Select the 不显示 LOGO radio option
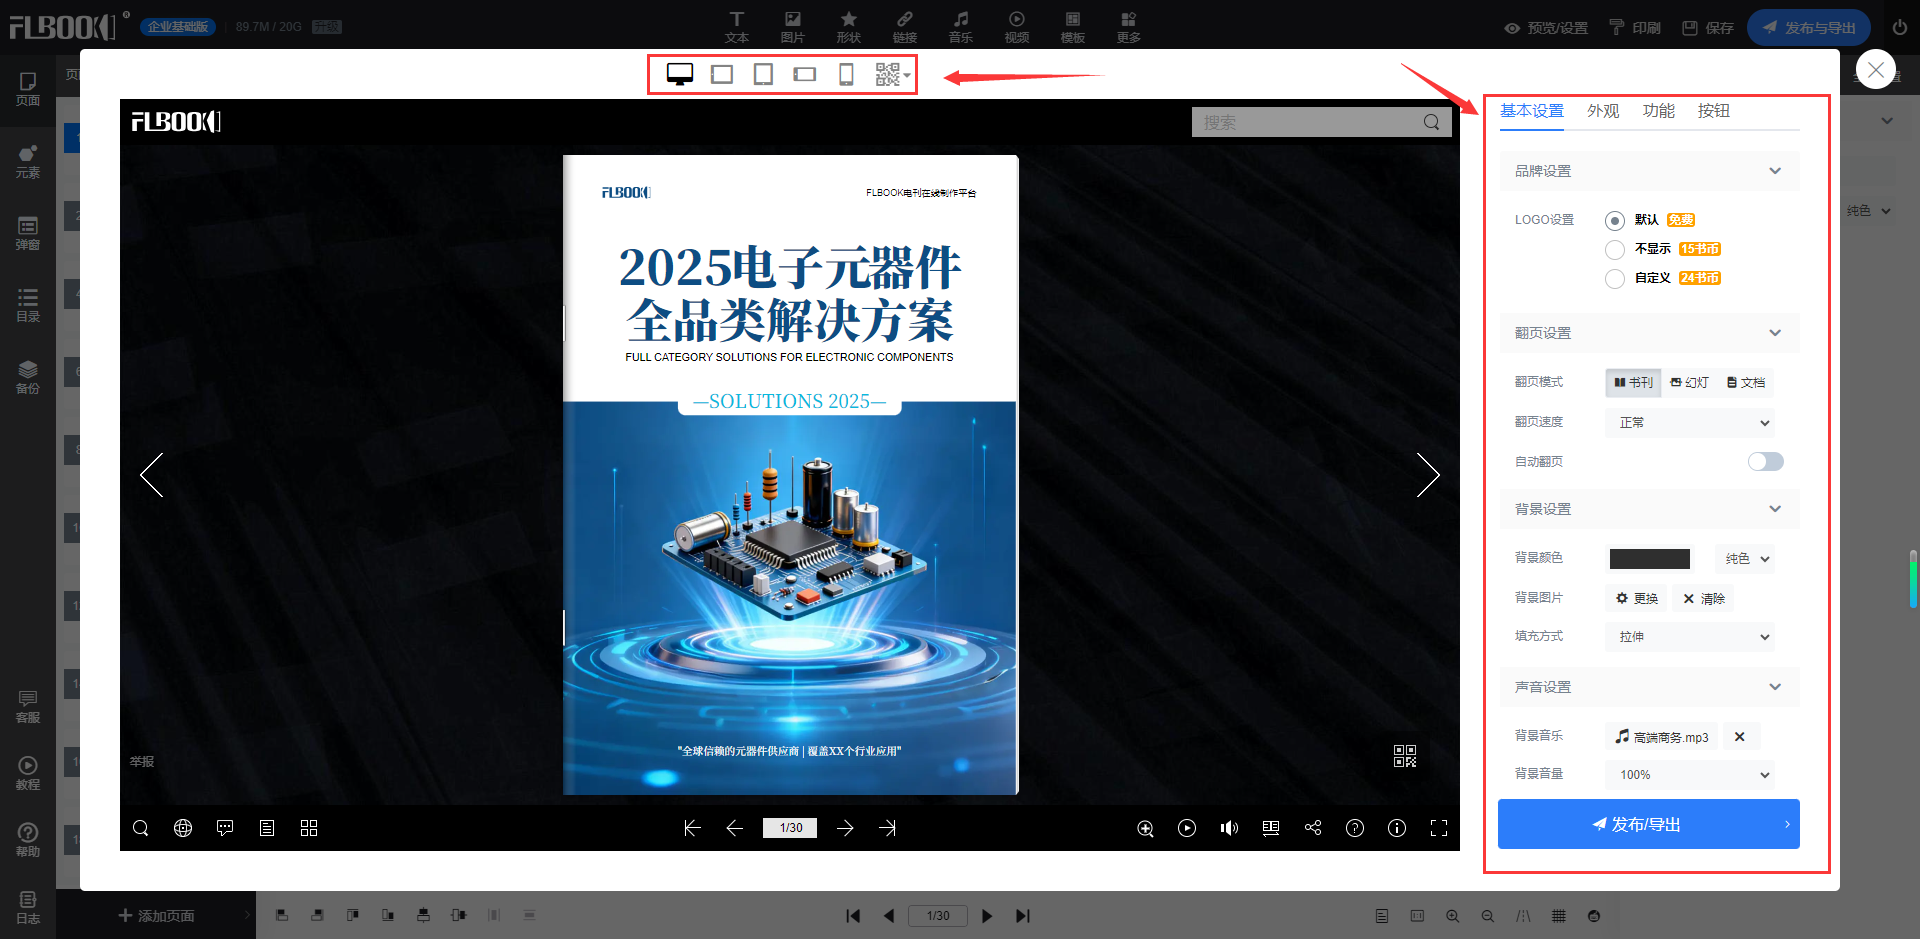The height and width of the screenshot is (939, 1920). (1615, 250)
